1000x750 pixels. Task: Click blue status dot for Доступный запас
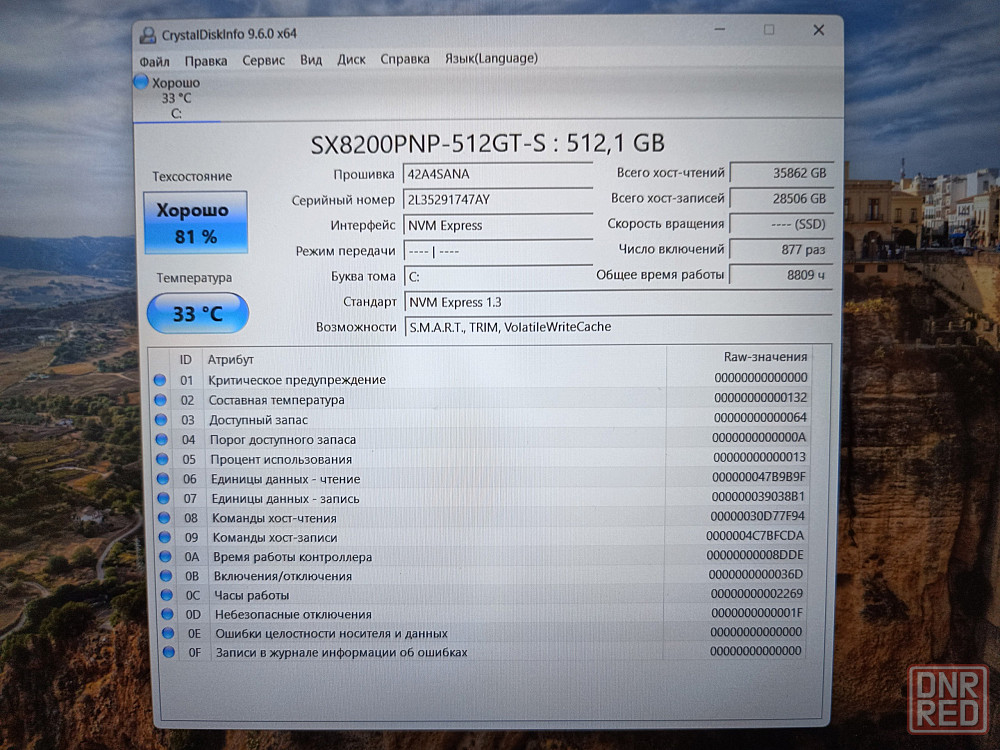point(161,420)
